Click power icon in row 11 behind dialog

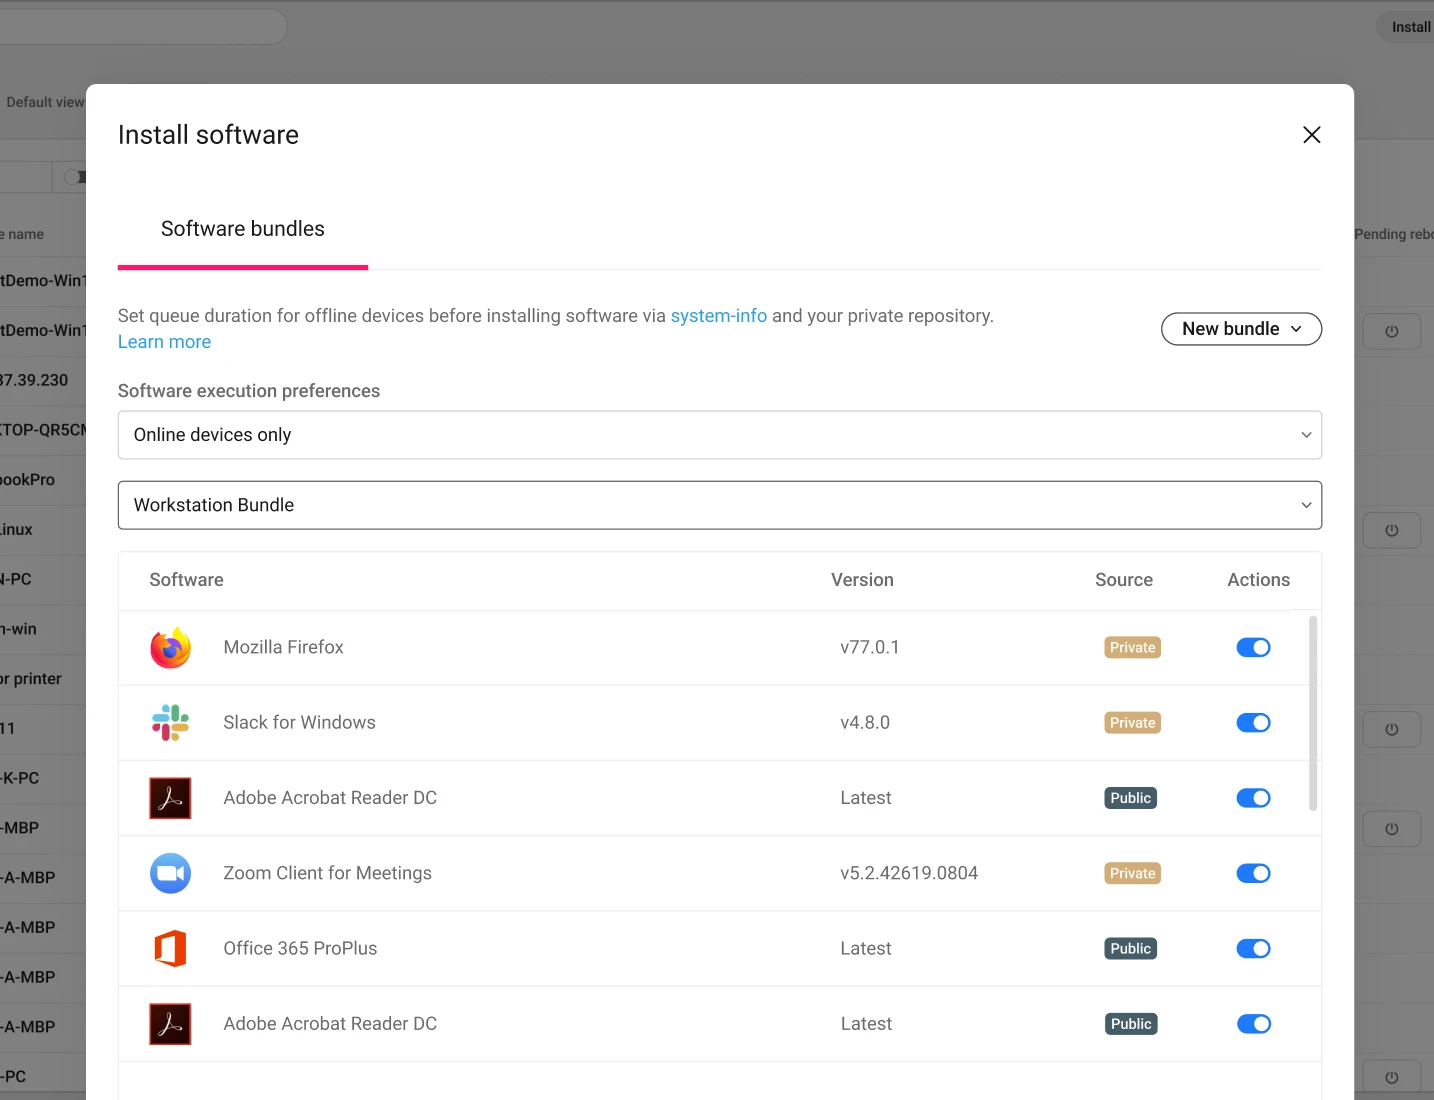(x=1391, y=729)
